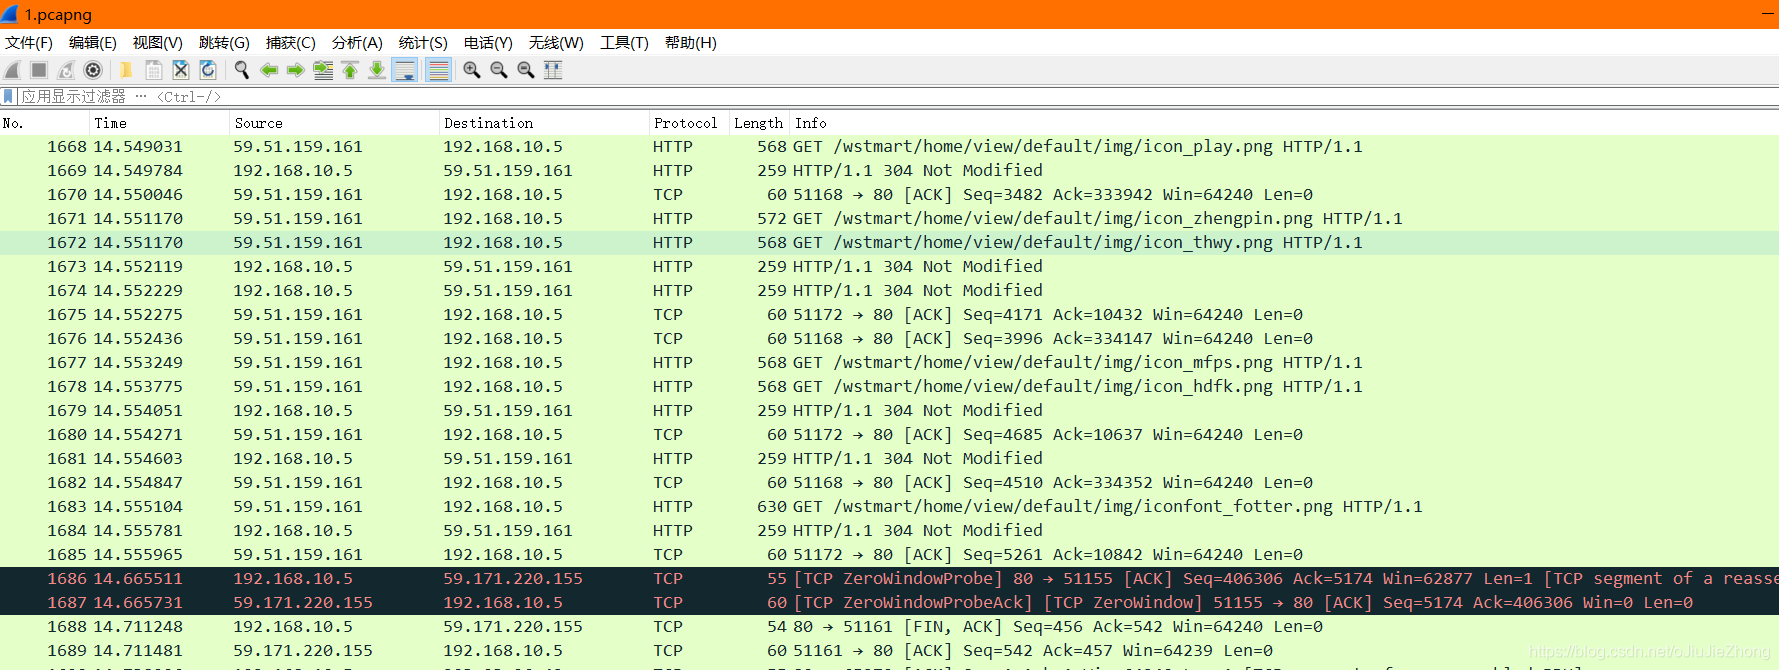Close this capture file
The height and width of the screenshot is (670, 1779).
click(180, 70)
